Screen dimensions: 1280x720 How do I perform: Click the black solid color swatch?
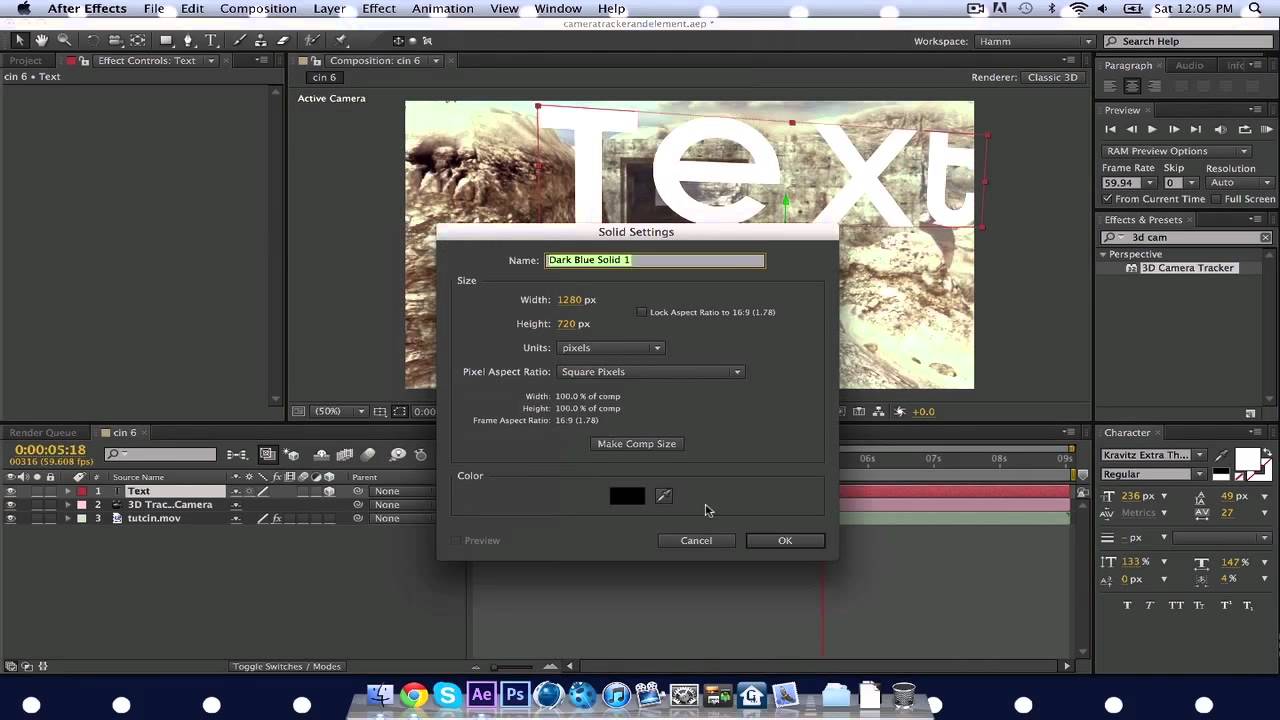(x=628, y=496)
